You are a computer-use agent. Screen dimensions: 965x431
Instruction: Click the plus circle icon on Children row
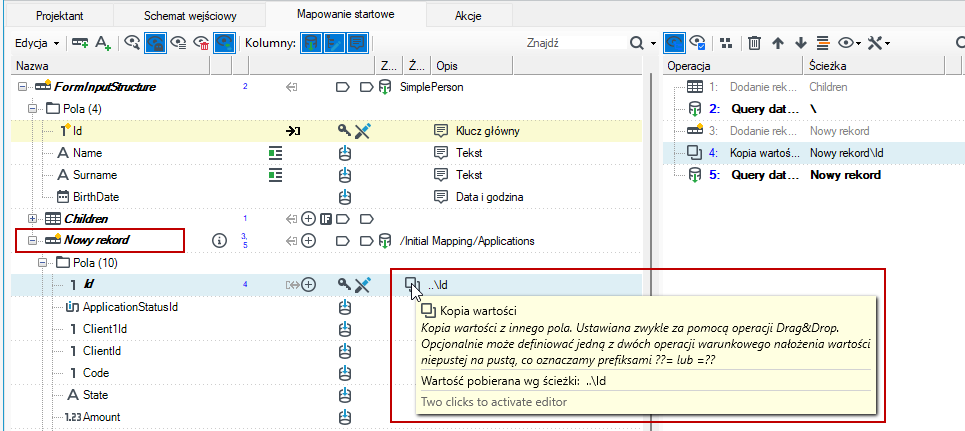click(x=308, y=219)
